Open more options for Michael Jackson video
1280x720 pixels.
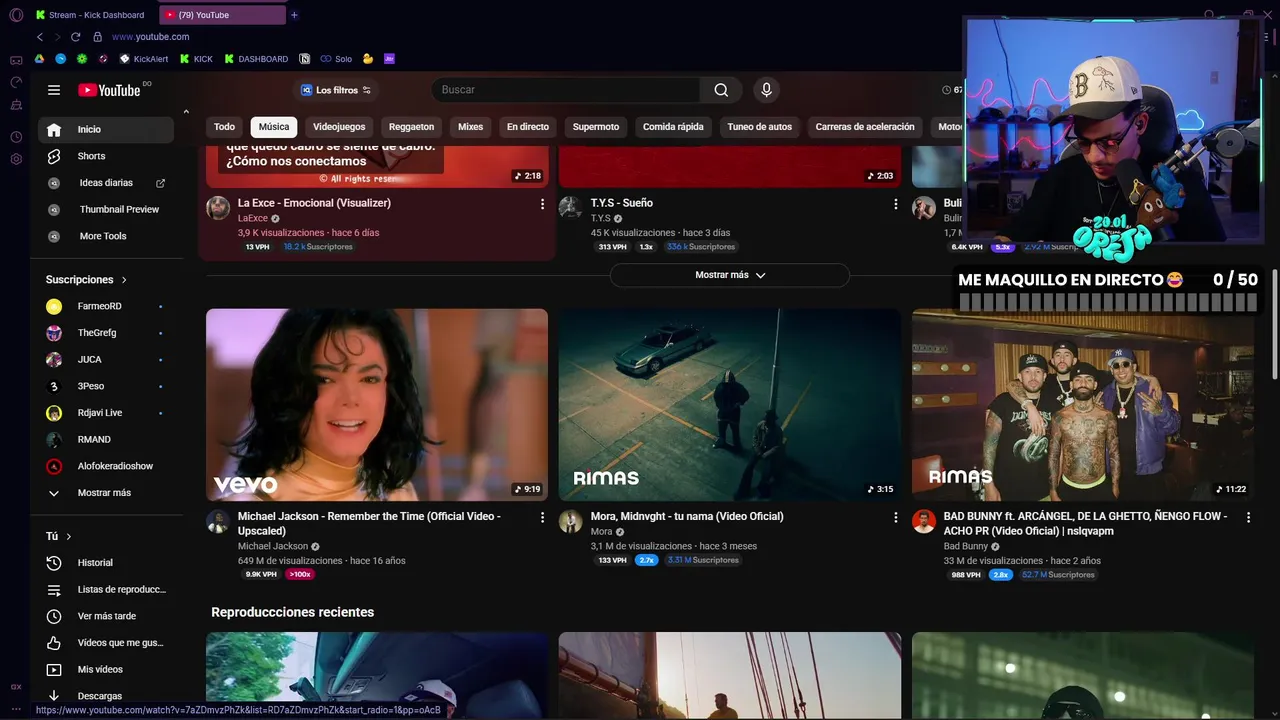coord(543,517)
